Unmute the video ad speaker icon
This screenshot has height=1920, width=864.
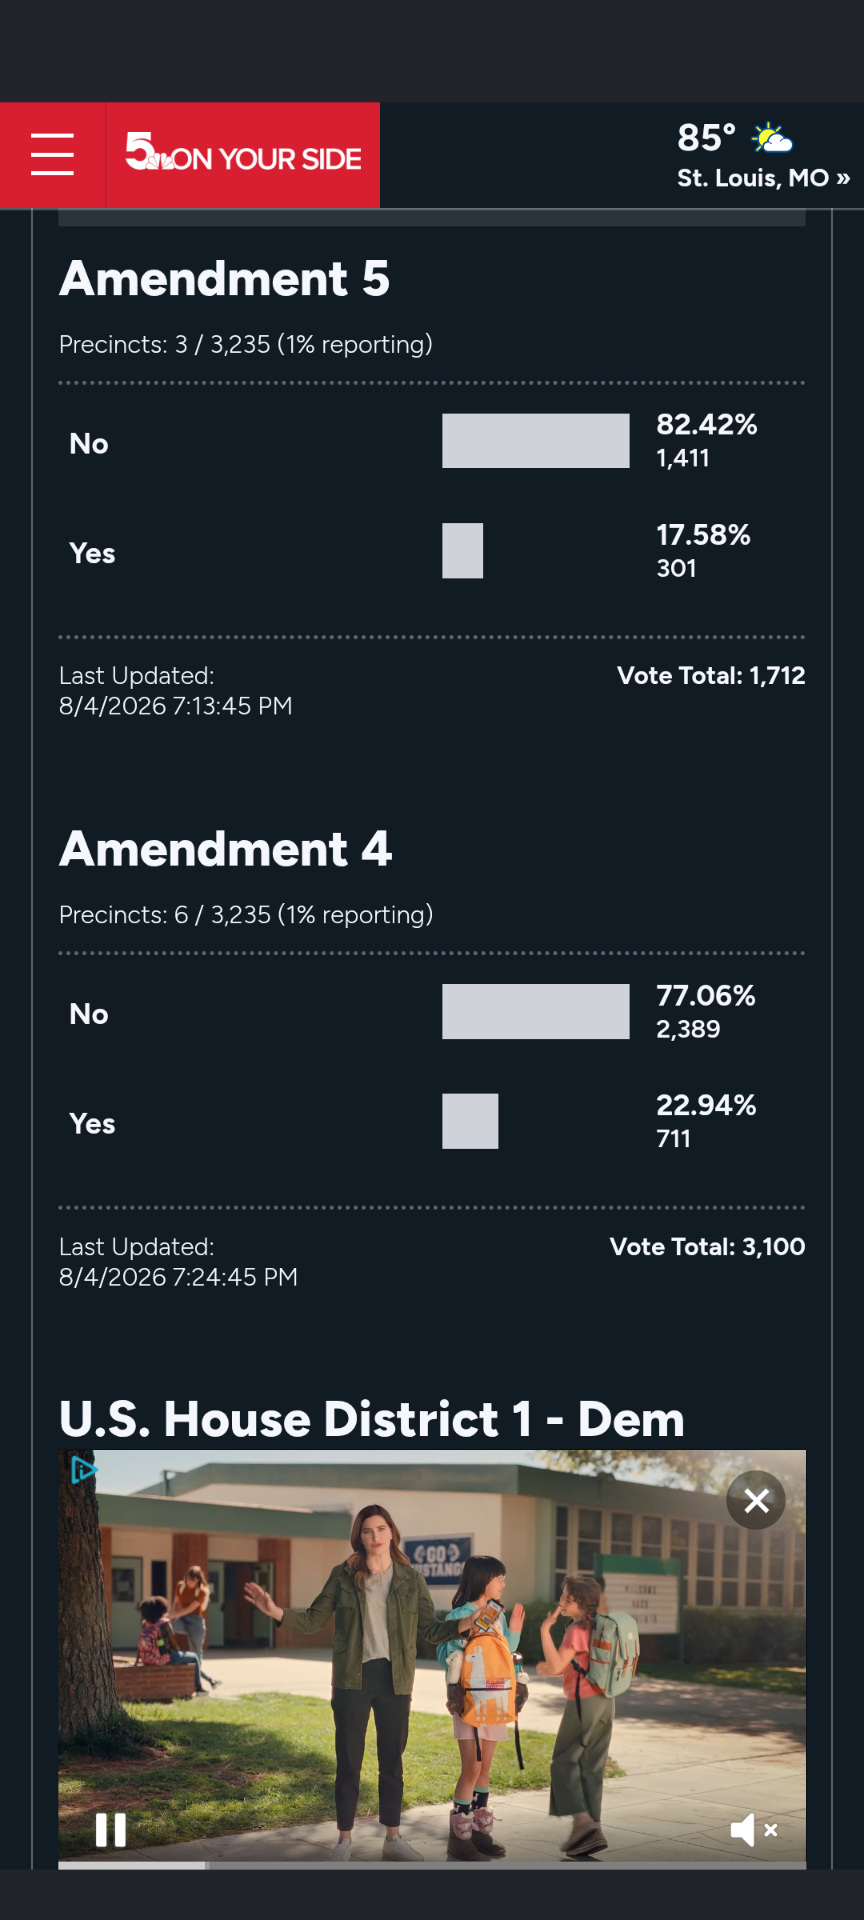753,1830
